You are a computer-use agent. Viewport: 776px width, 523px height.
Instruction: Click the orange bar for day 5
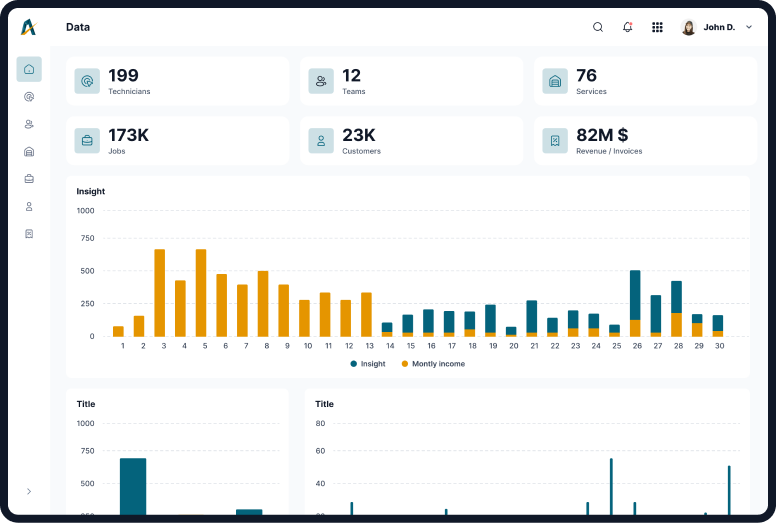(x=201, y=293)
